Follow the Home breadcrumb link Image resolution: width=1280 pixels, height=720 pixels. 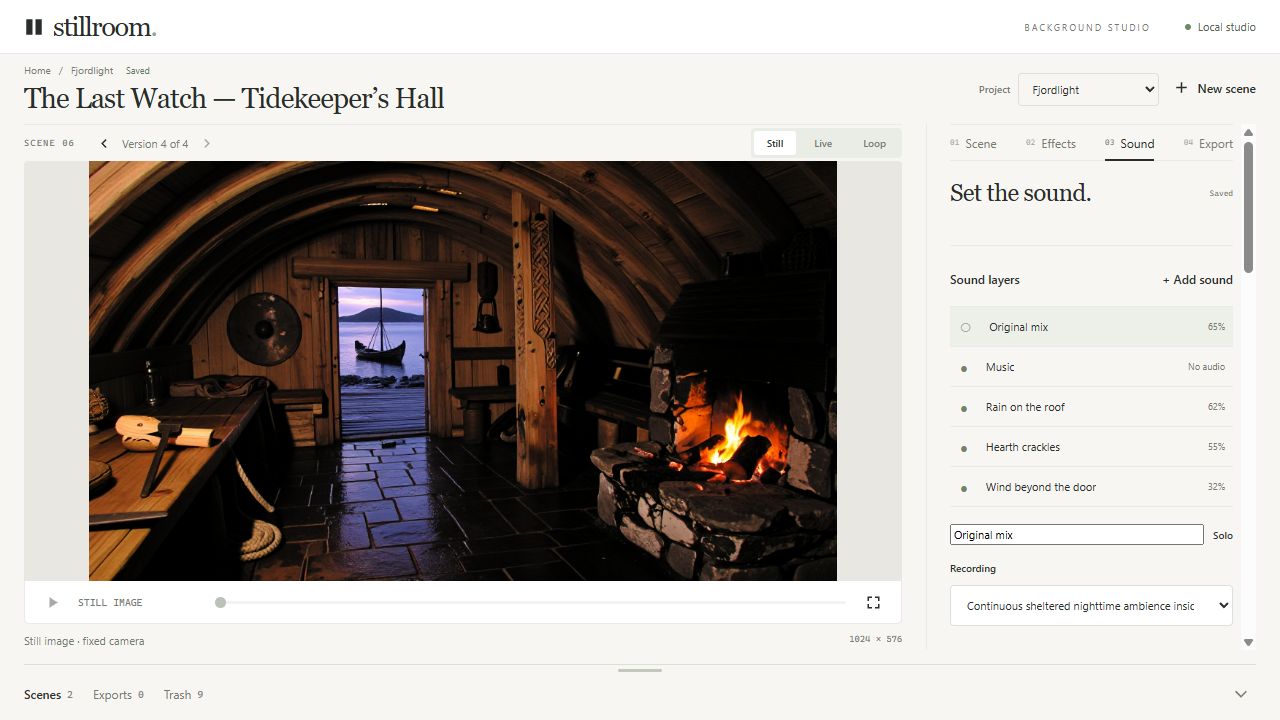[x=37, y=71]
